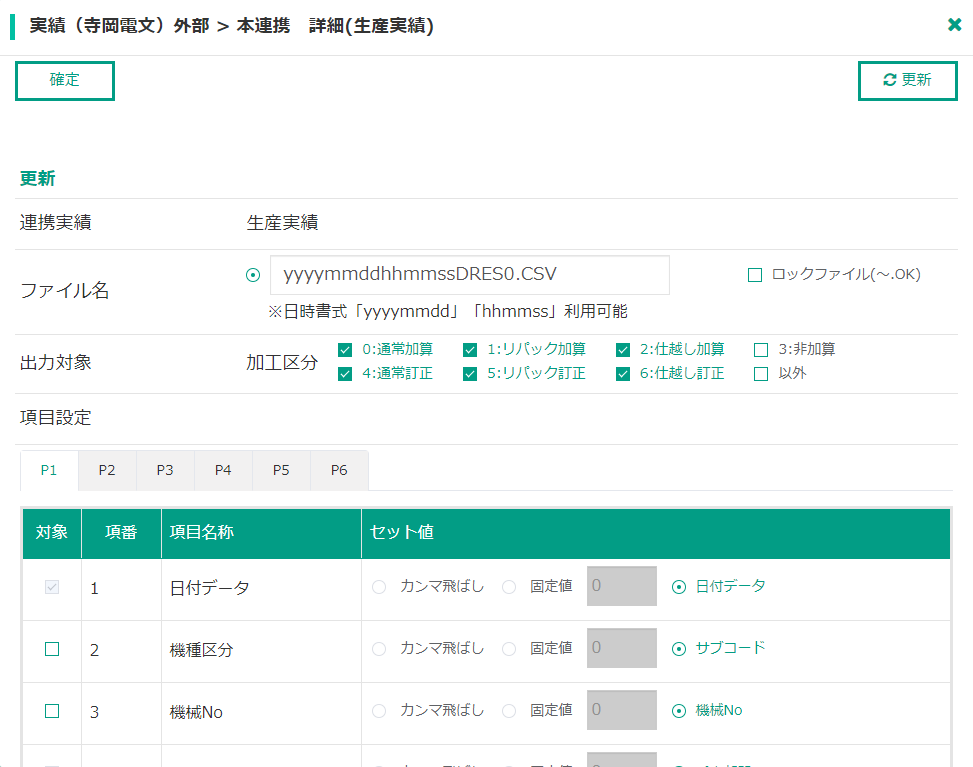Click the 確定 confirm button
The width and height of the screenshot is (973, 767).
tap(65, 81)
